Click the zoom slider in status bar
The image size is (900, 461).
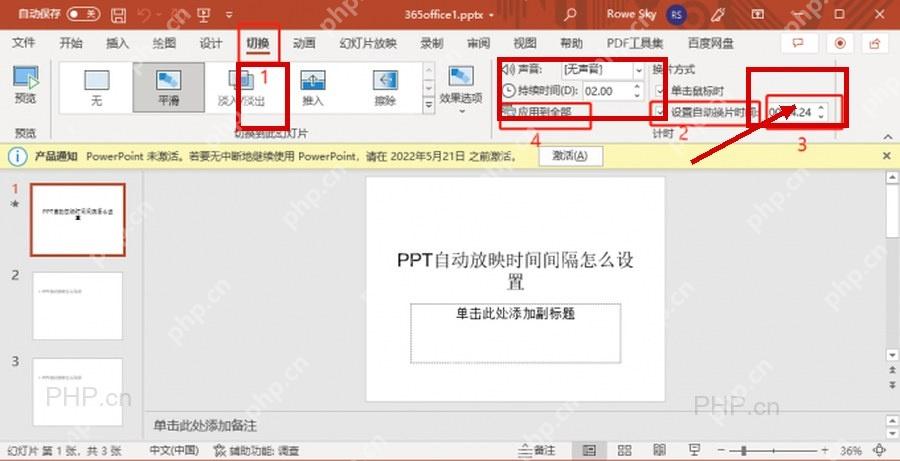point(773,451)
